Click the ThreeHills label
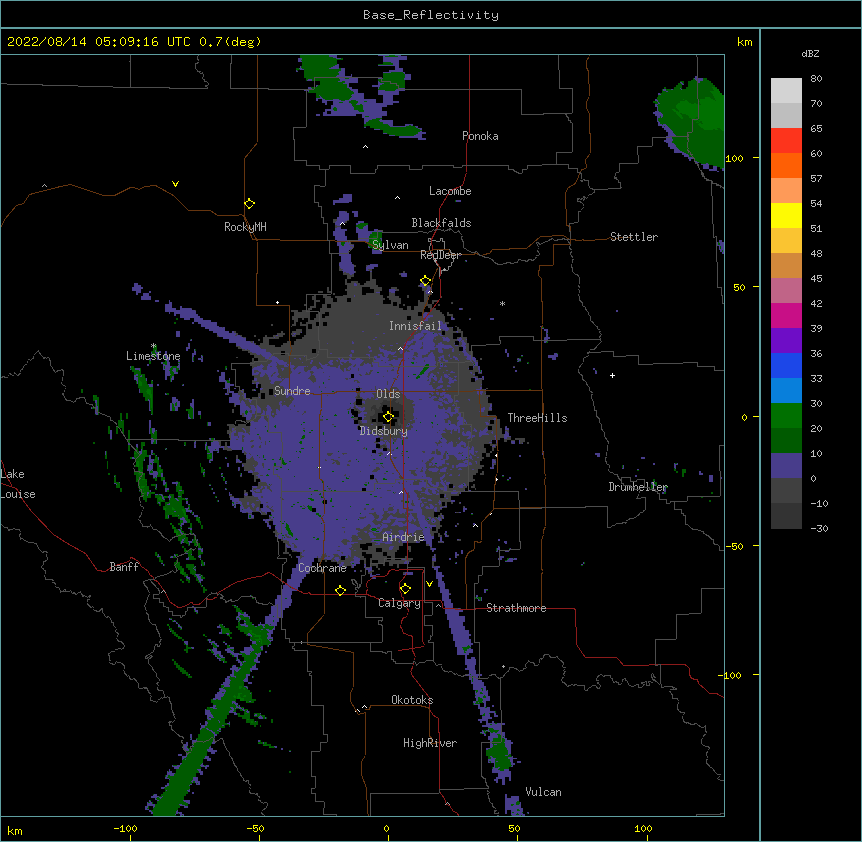This screenshot has width=862, height=842. coord(537,418)
